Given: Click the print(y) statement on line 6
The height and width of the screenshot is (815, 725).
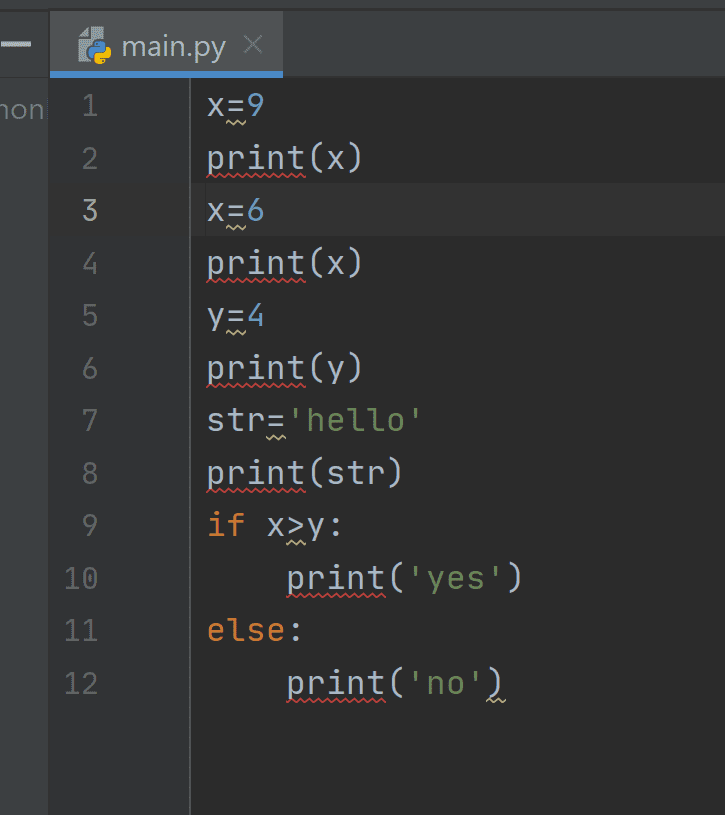Looking at the screenshot, I should tap(284, 368).
